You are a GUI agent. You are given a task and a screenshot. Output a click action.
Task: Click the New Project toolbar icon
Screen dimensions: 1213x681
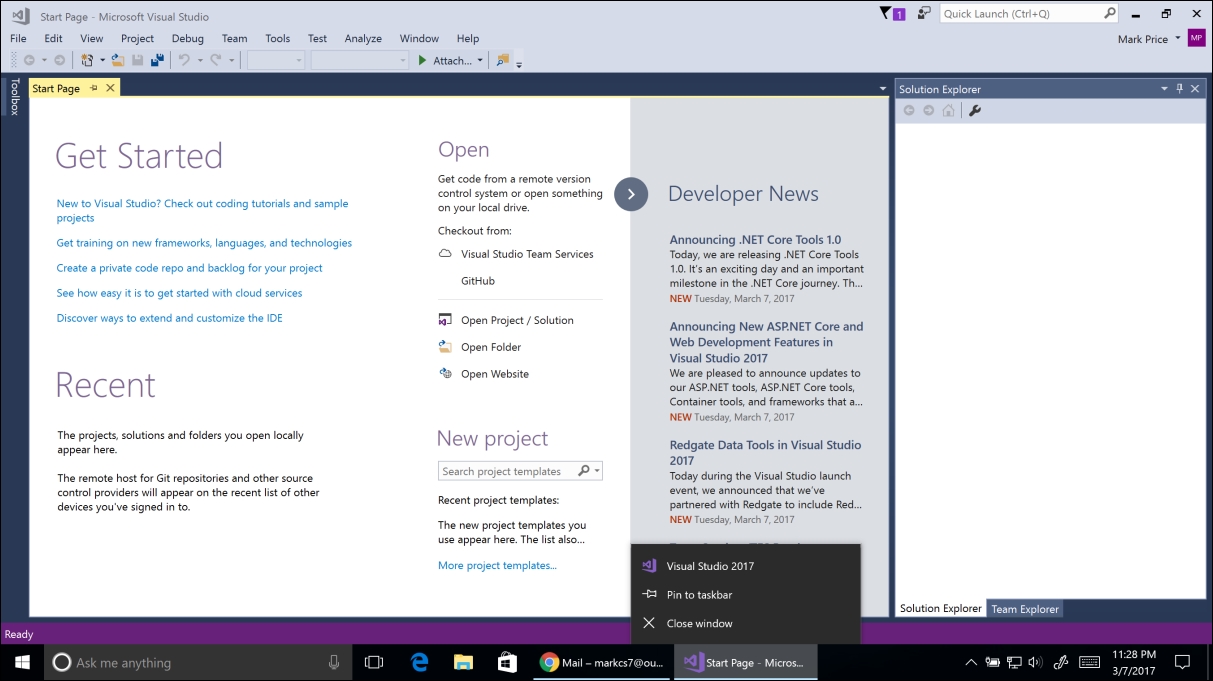(87, 60)
